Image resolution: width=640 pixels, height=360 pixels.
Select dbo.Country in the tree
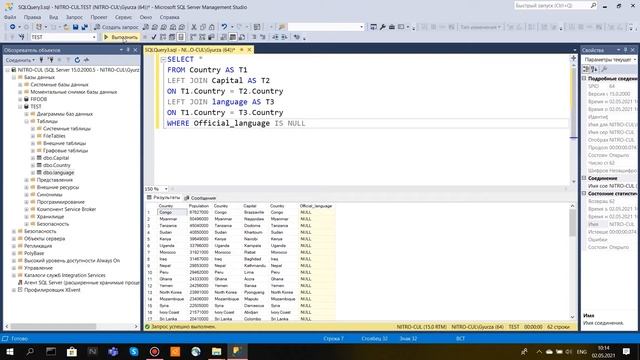(x=57, y=165)
